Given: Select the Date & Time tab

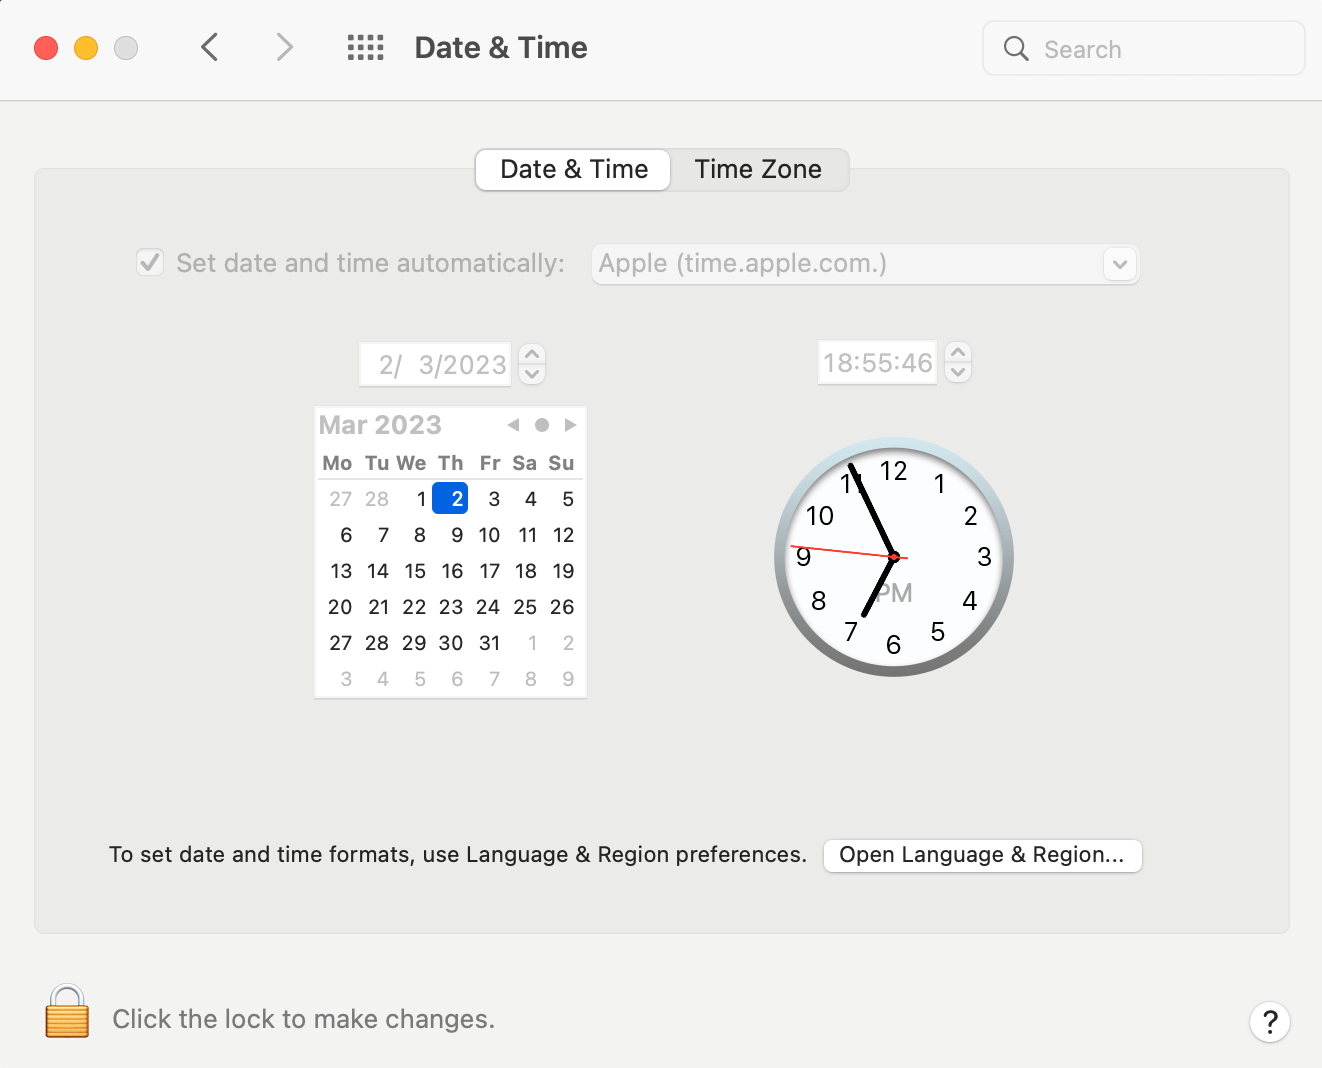Looking at the screenshot, I should [572, 169].
